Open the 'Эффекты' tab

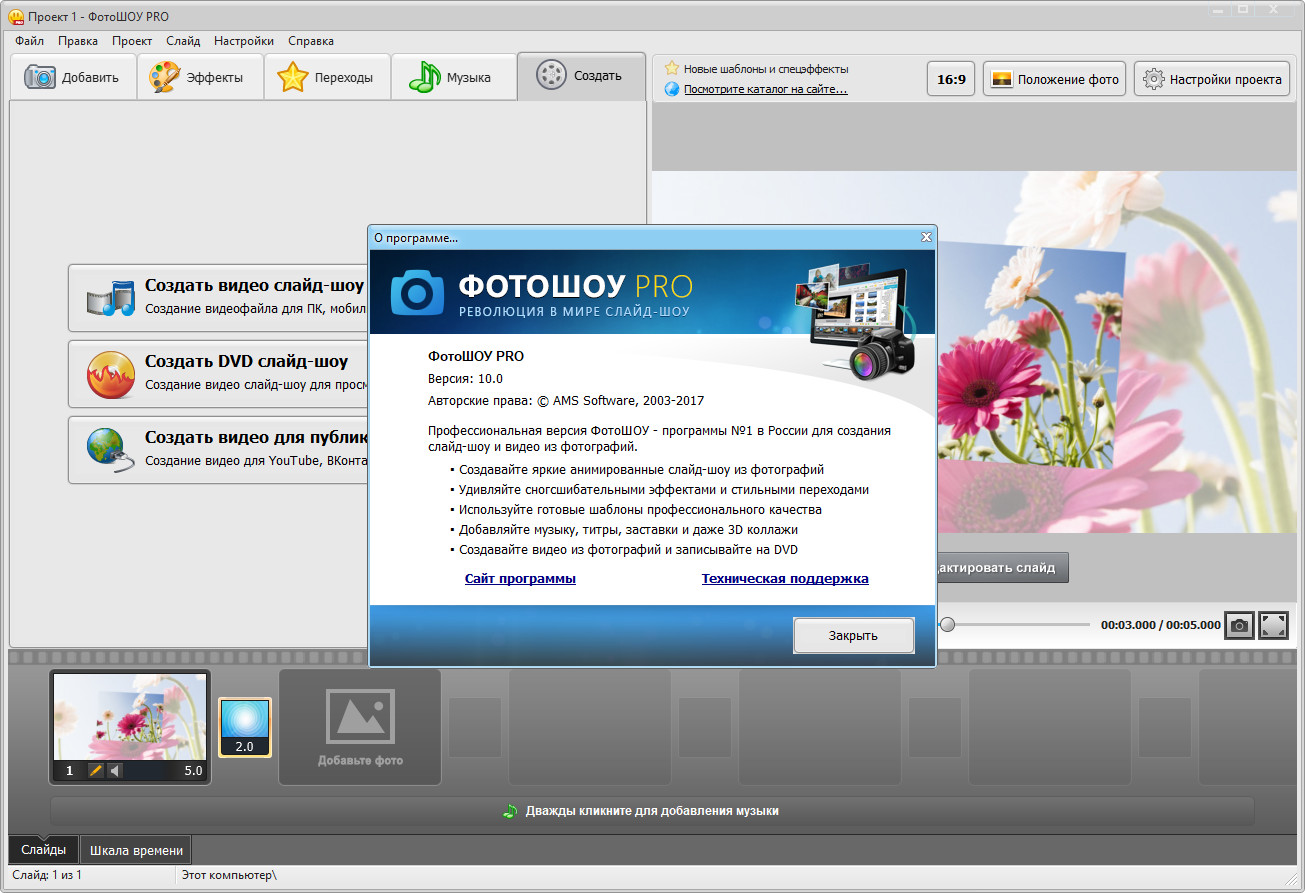pyautogui.click(x=200, y=77)
